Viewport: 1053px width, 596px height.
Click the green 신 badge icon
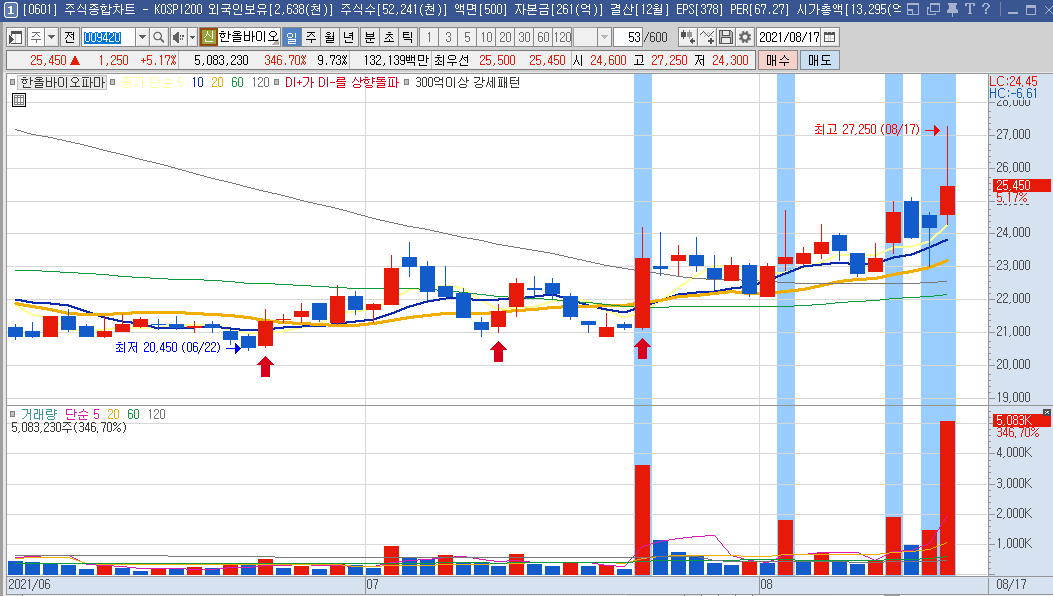pos(208,37)
